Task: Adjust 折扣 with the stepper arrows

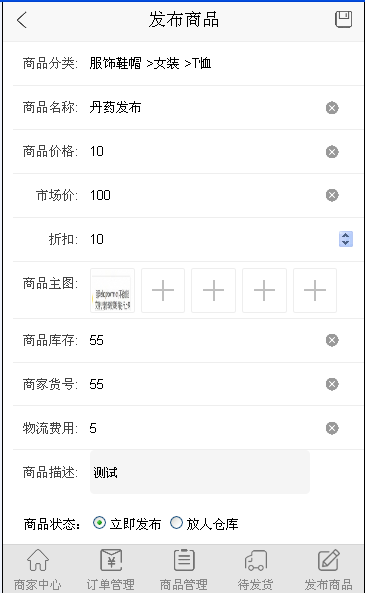Action: tap(346, 239)
